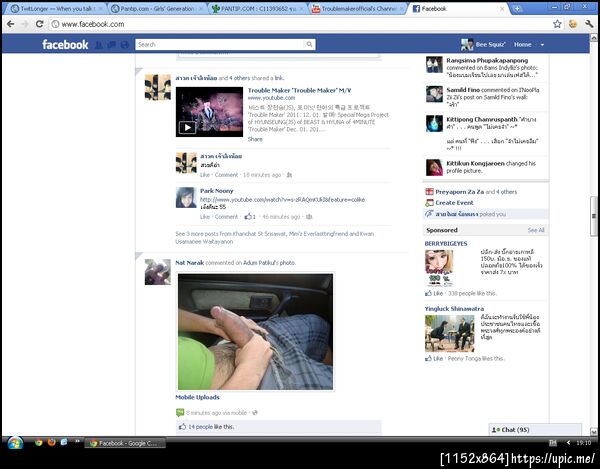
Task: Open the Windows Start button
Action: click(15, 443)
